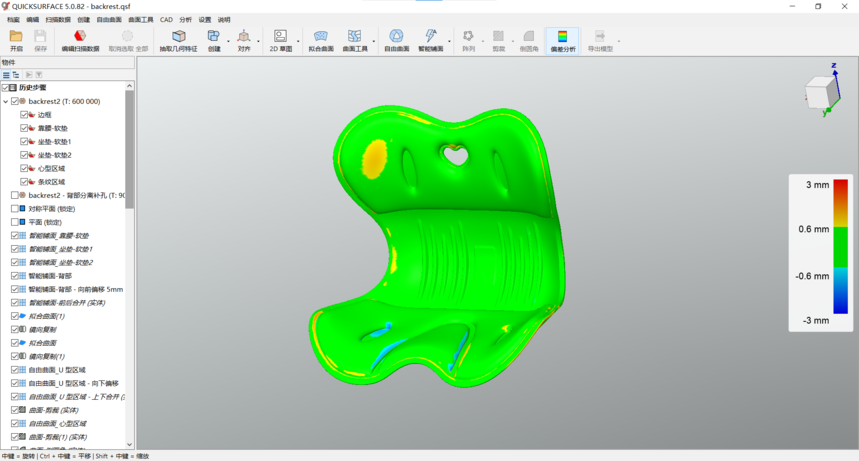The height and width of the screenshot is (461, 859).
Task: Select tree row 拟合曲面(1)
Action: 47,316
